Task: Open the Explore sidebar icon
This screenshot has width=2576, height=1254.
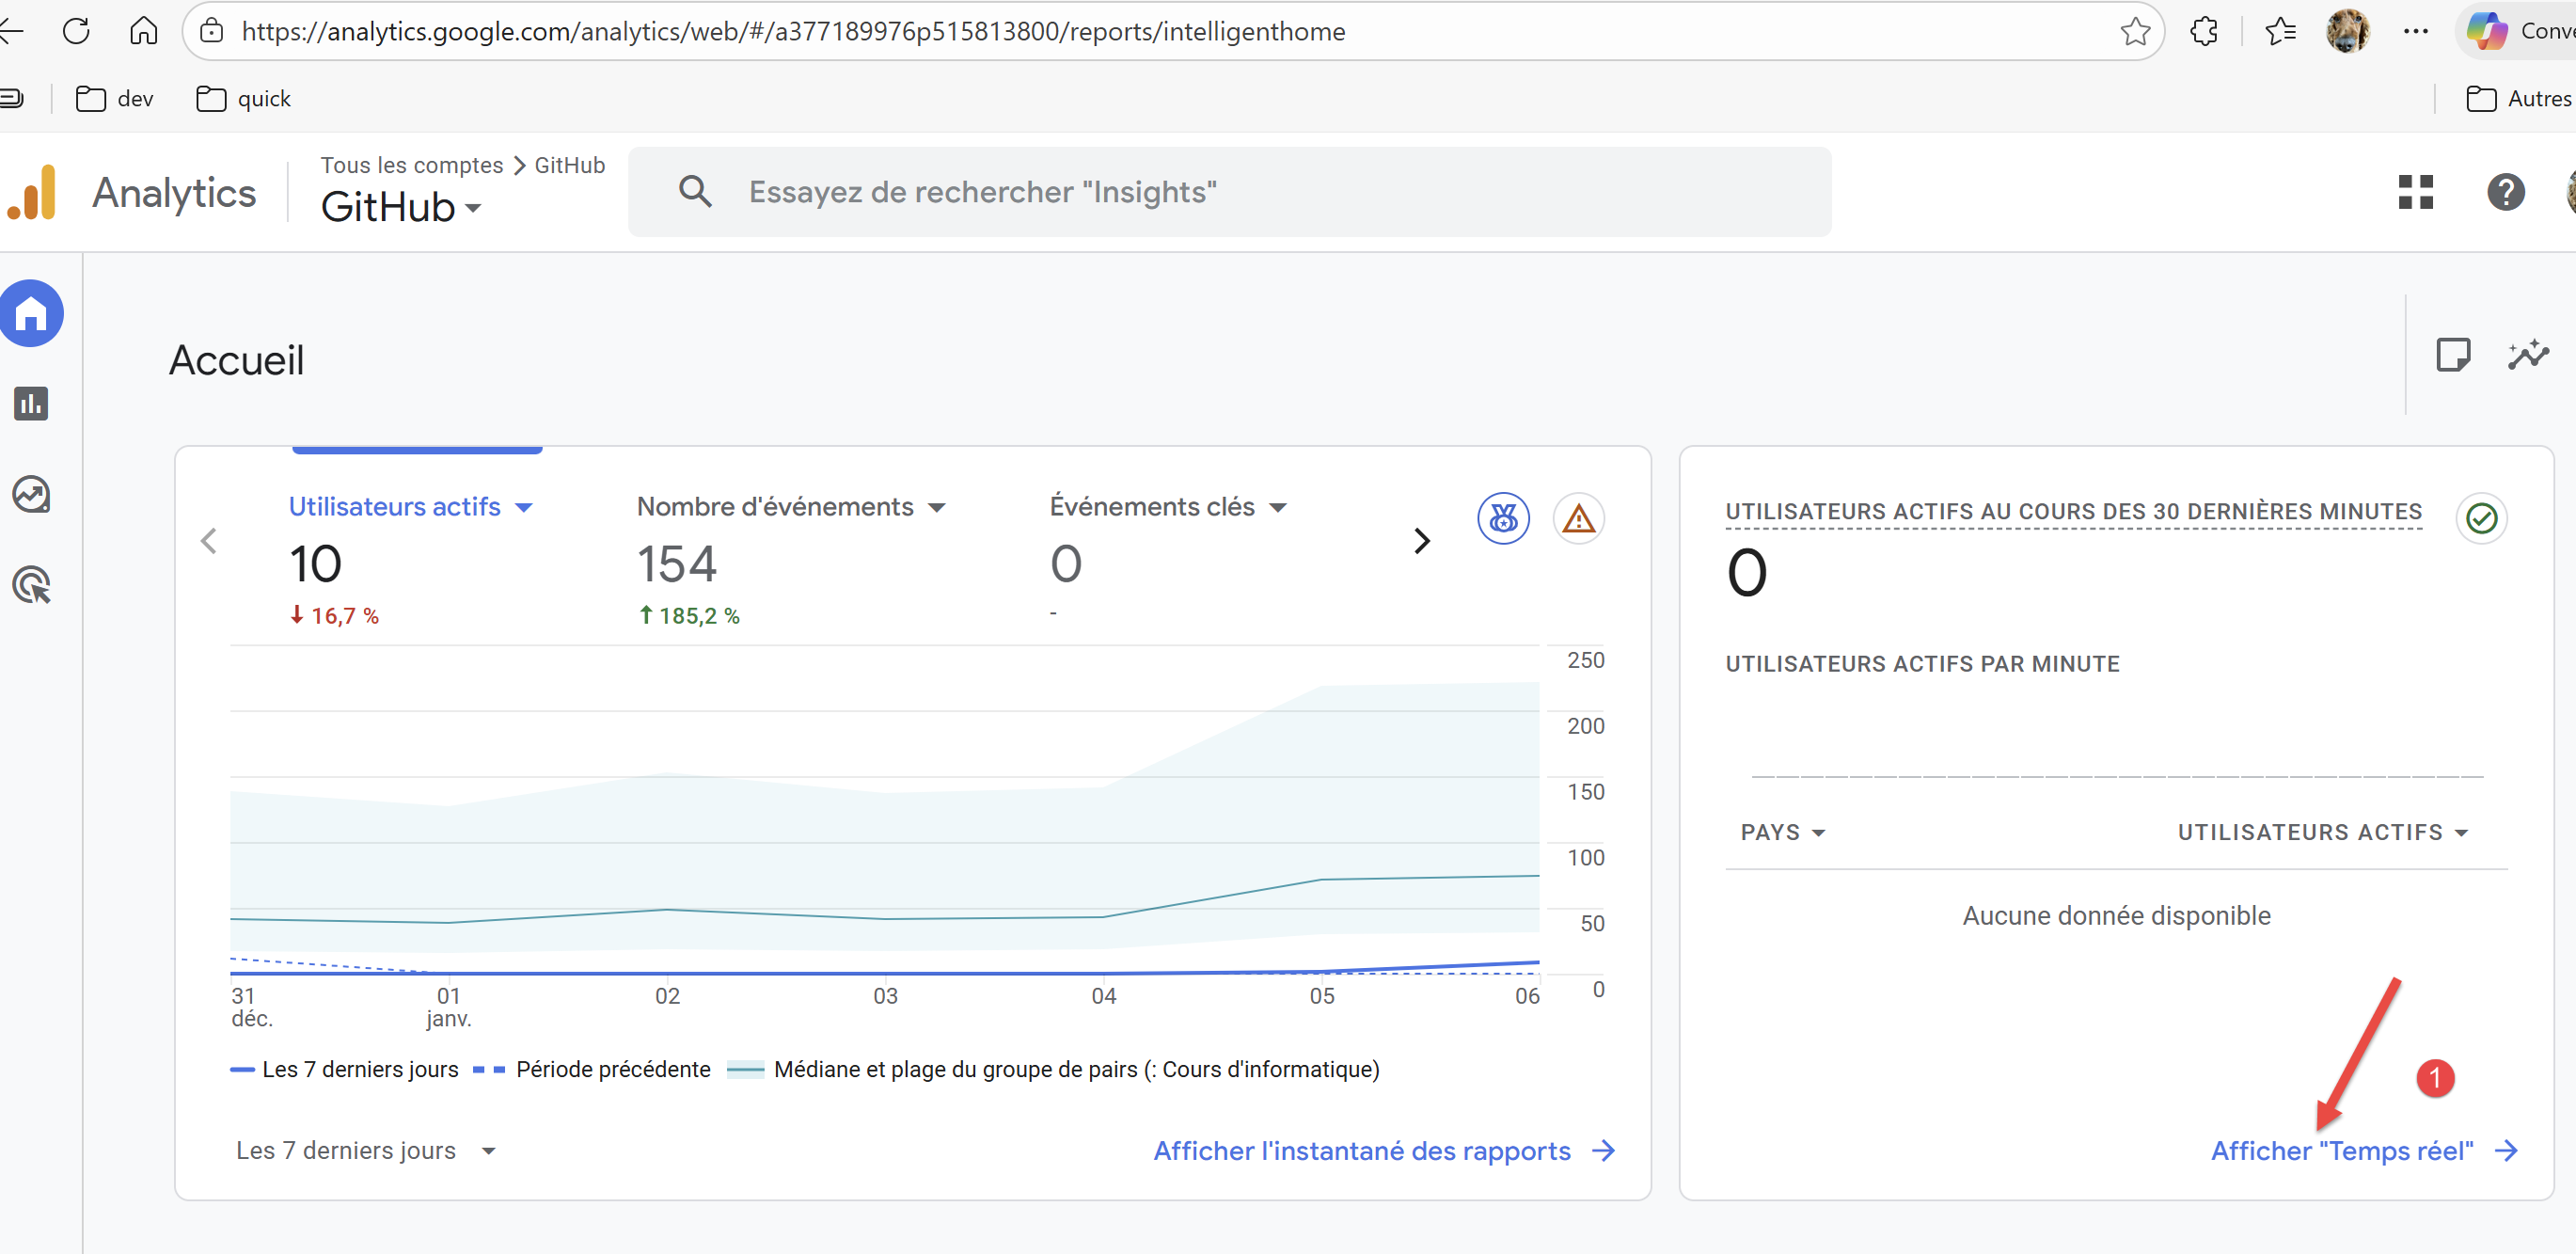Action: coord(31,494)
